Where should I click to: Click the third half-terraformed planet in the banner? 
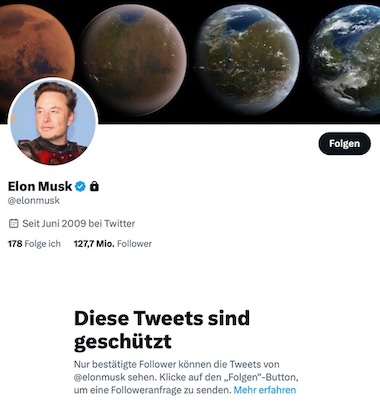click(x=247, y=55)
